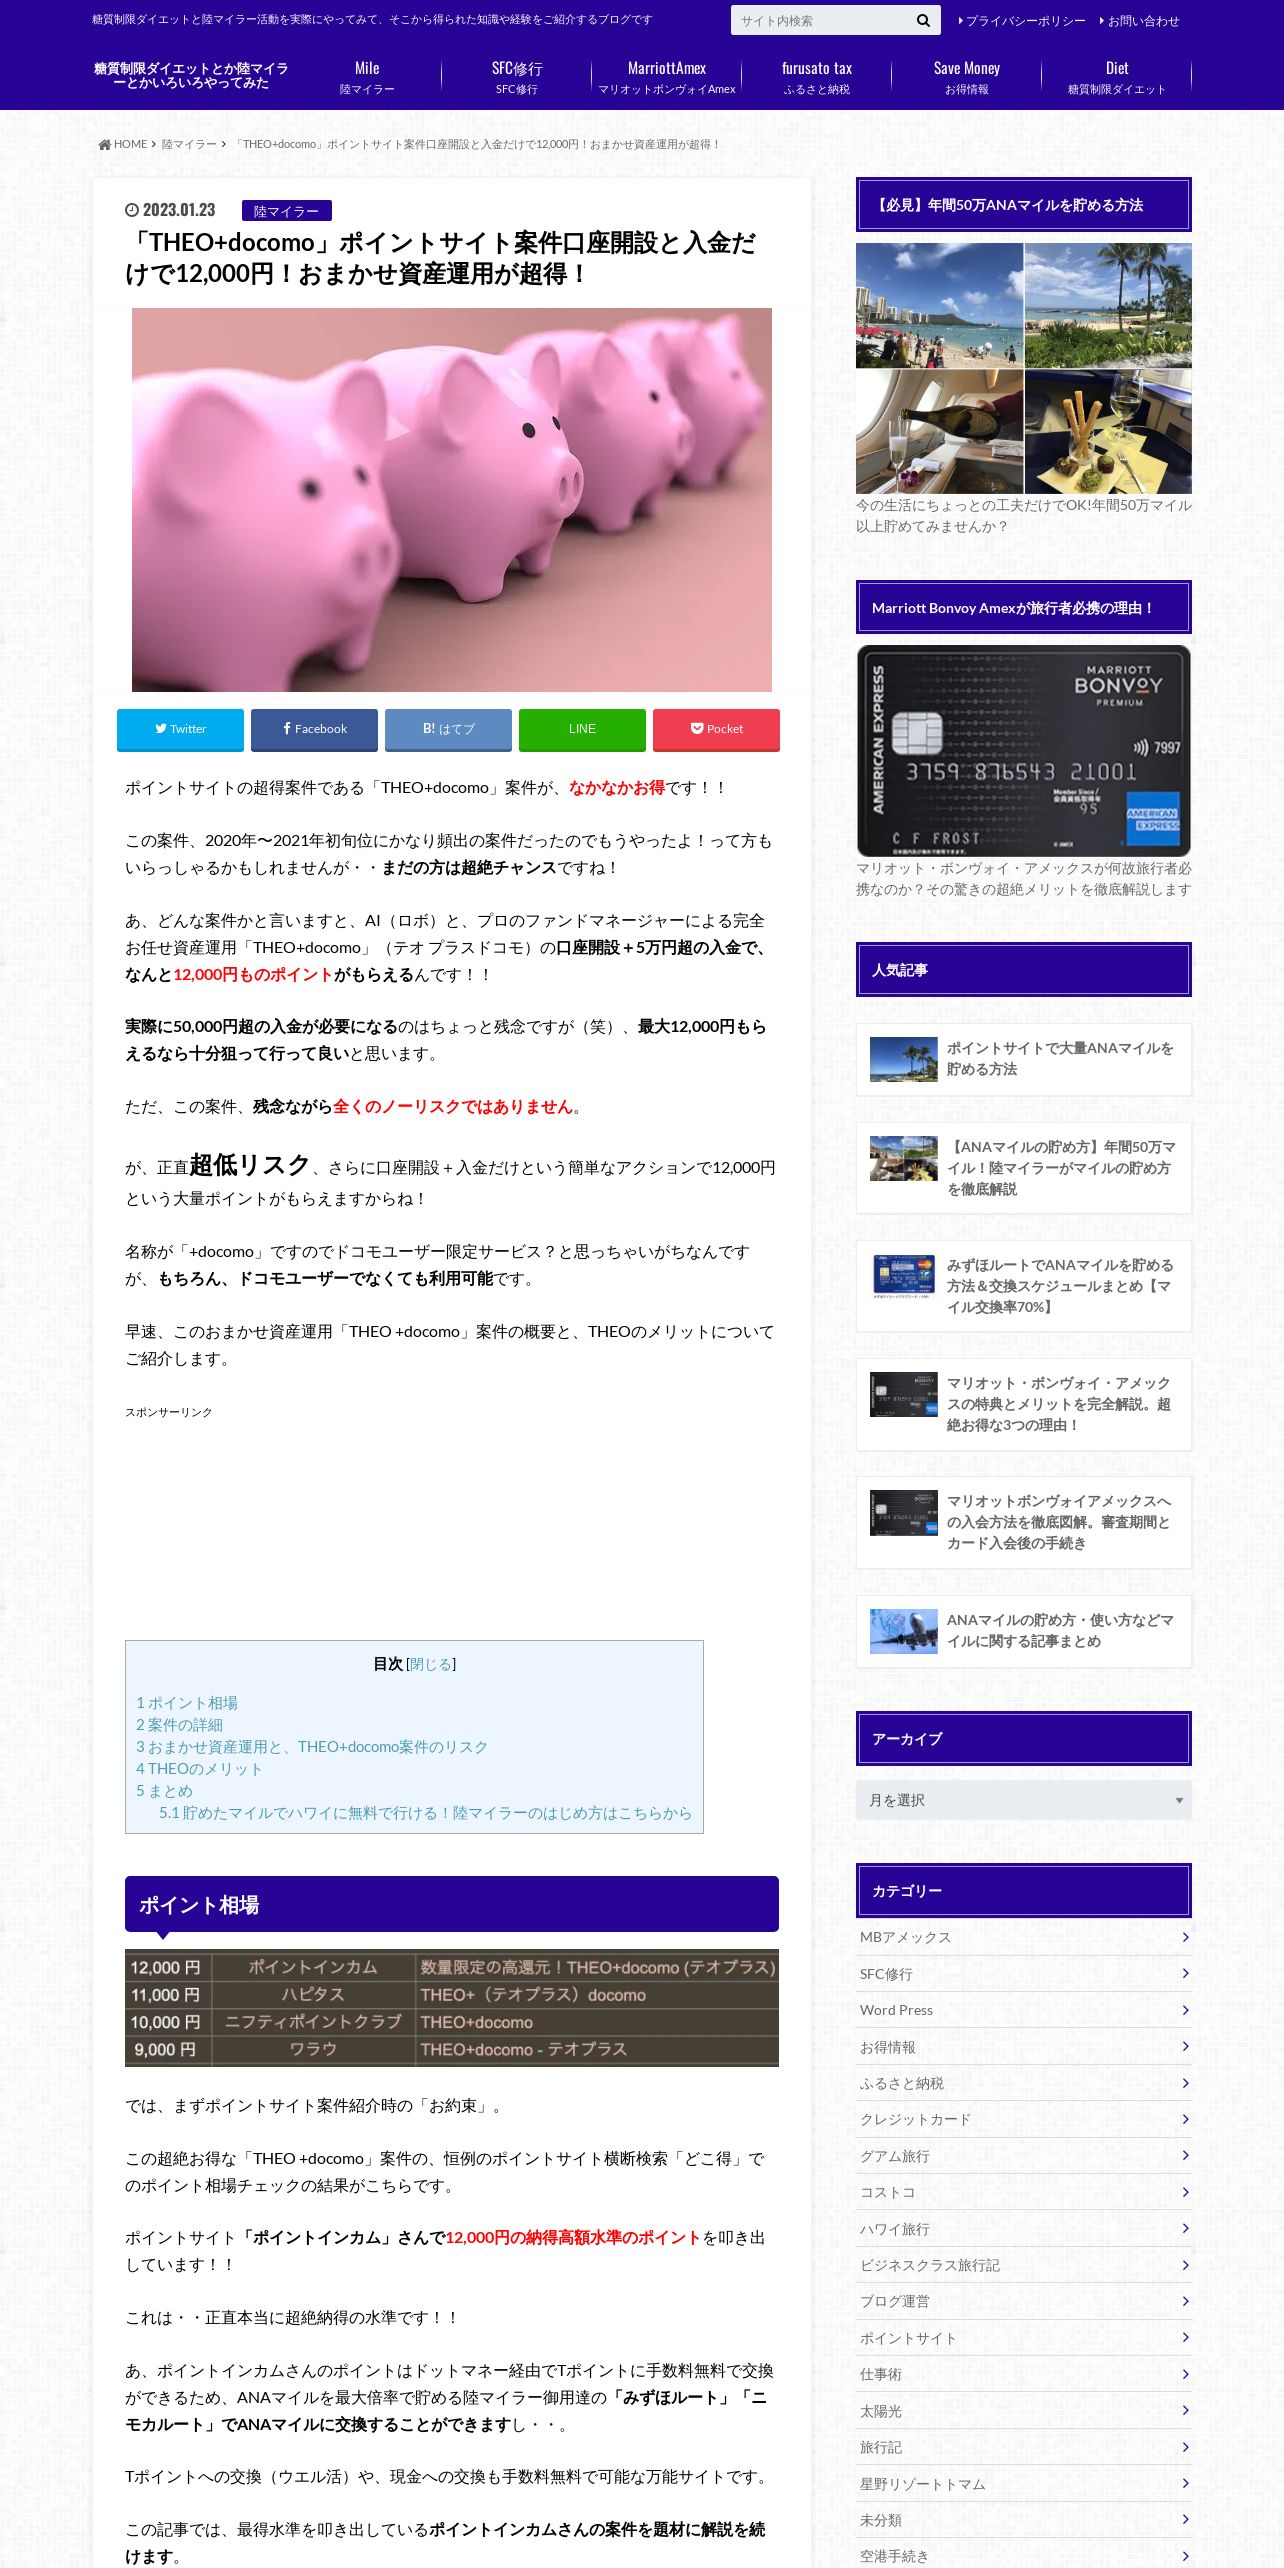Open the Mile 陸マイラー menu
The height and width of the screenshot is (2568, 1284).
pyautogui.click(x=367, y=77)
